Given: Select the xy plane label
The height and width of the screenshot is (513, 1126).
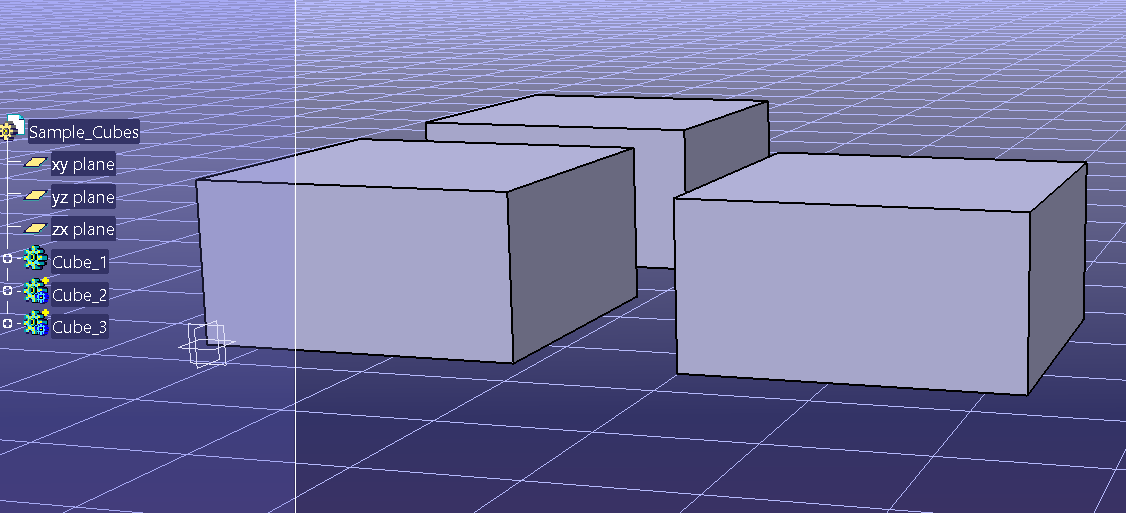Looking at the screenshot, I should [83, 165].
